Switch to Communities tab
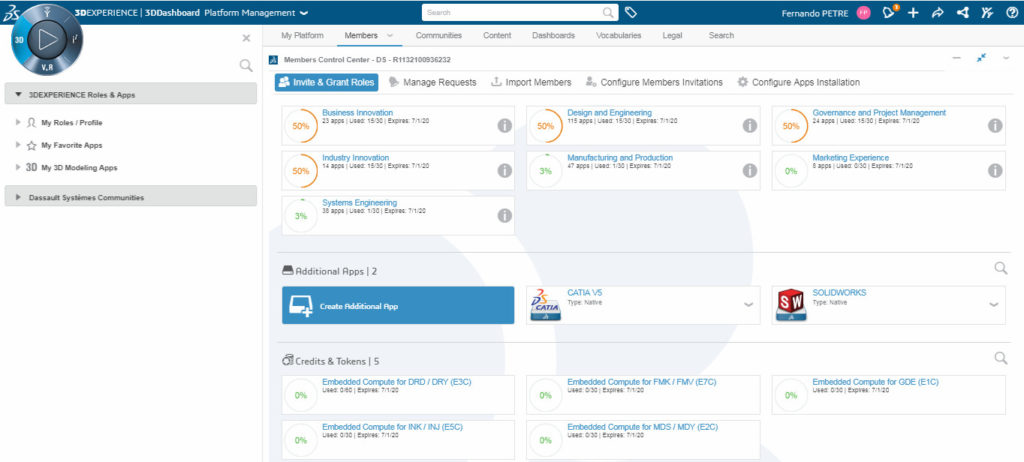Image resolution: width=1024 pixels, height=462 pixels. 439,35
